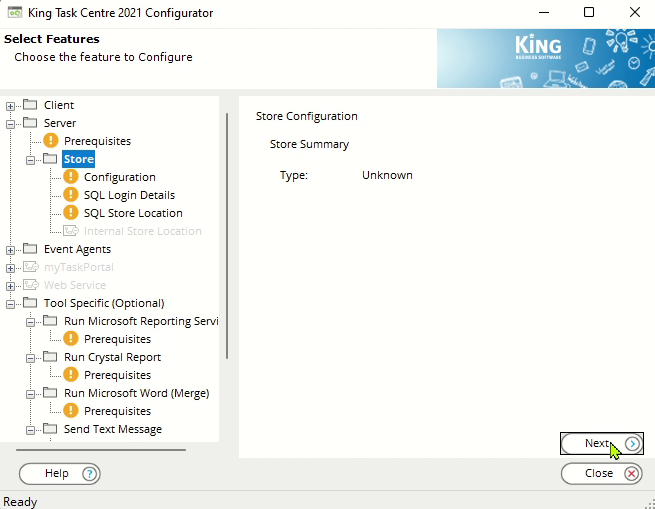Collapse the Server tree node
The image size is (655, 509).
10,124
